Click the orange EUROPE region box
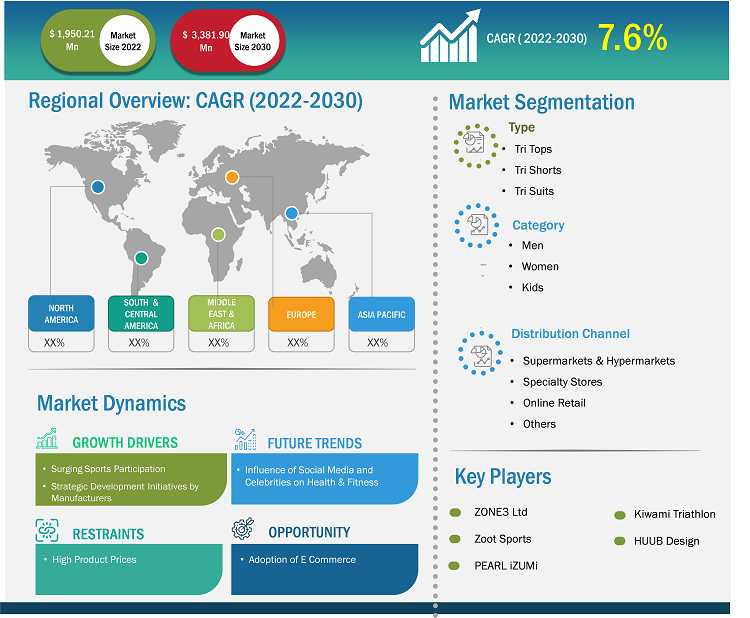 point(301,314)
